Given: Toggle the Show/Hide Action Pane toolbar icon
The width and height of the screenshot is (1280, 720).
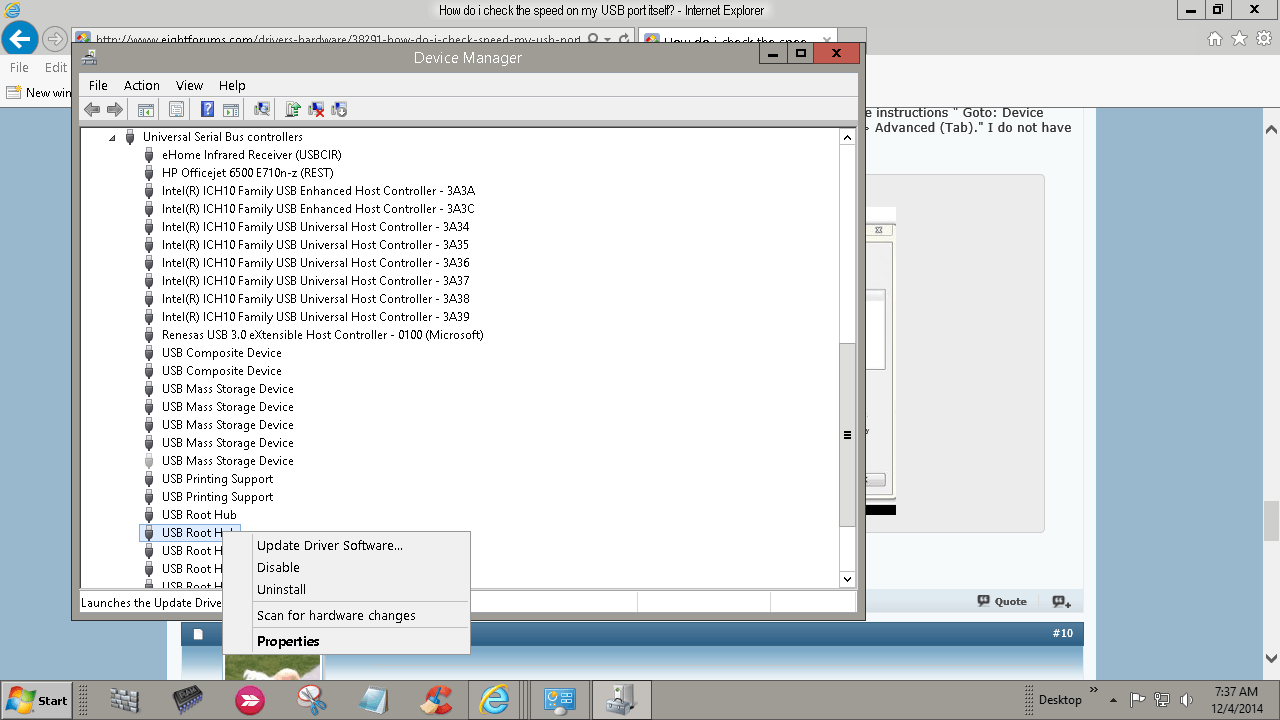Looking at the screenshot, I should click(230, 109).
